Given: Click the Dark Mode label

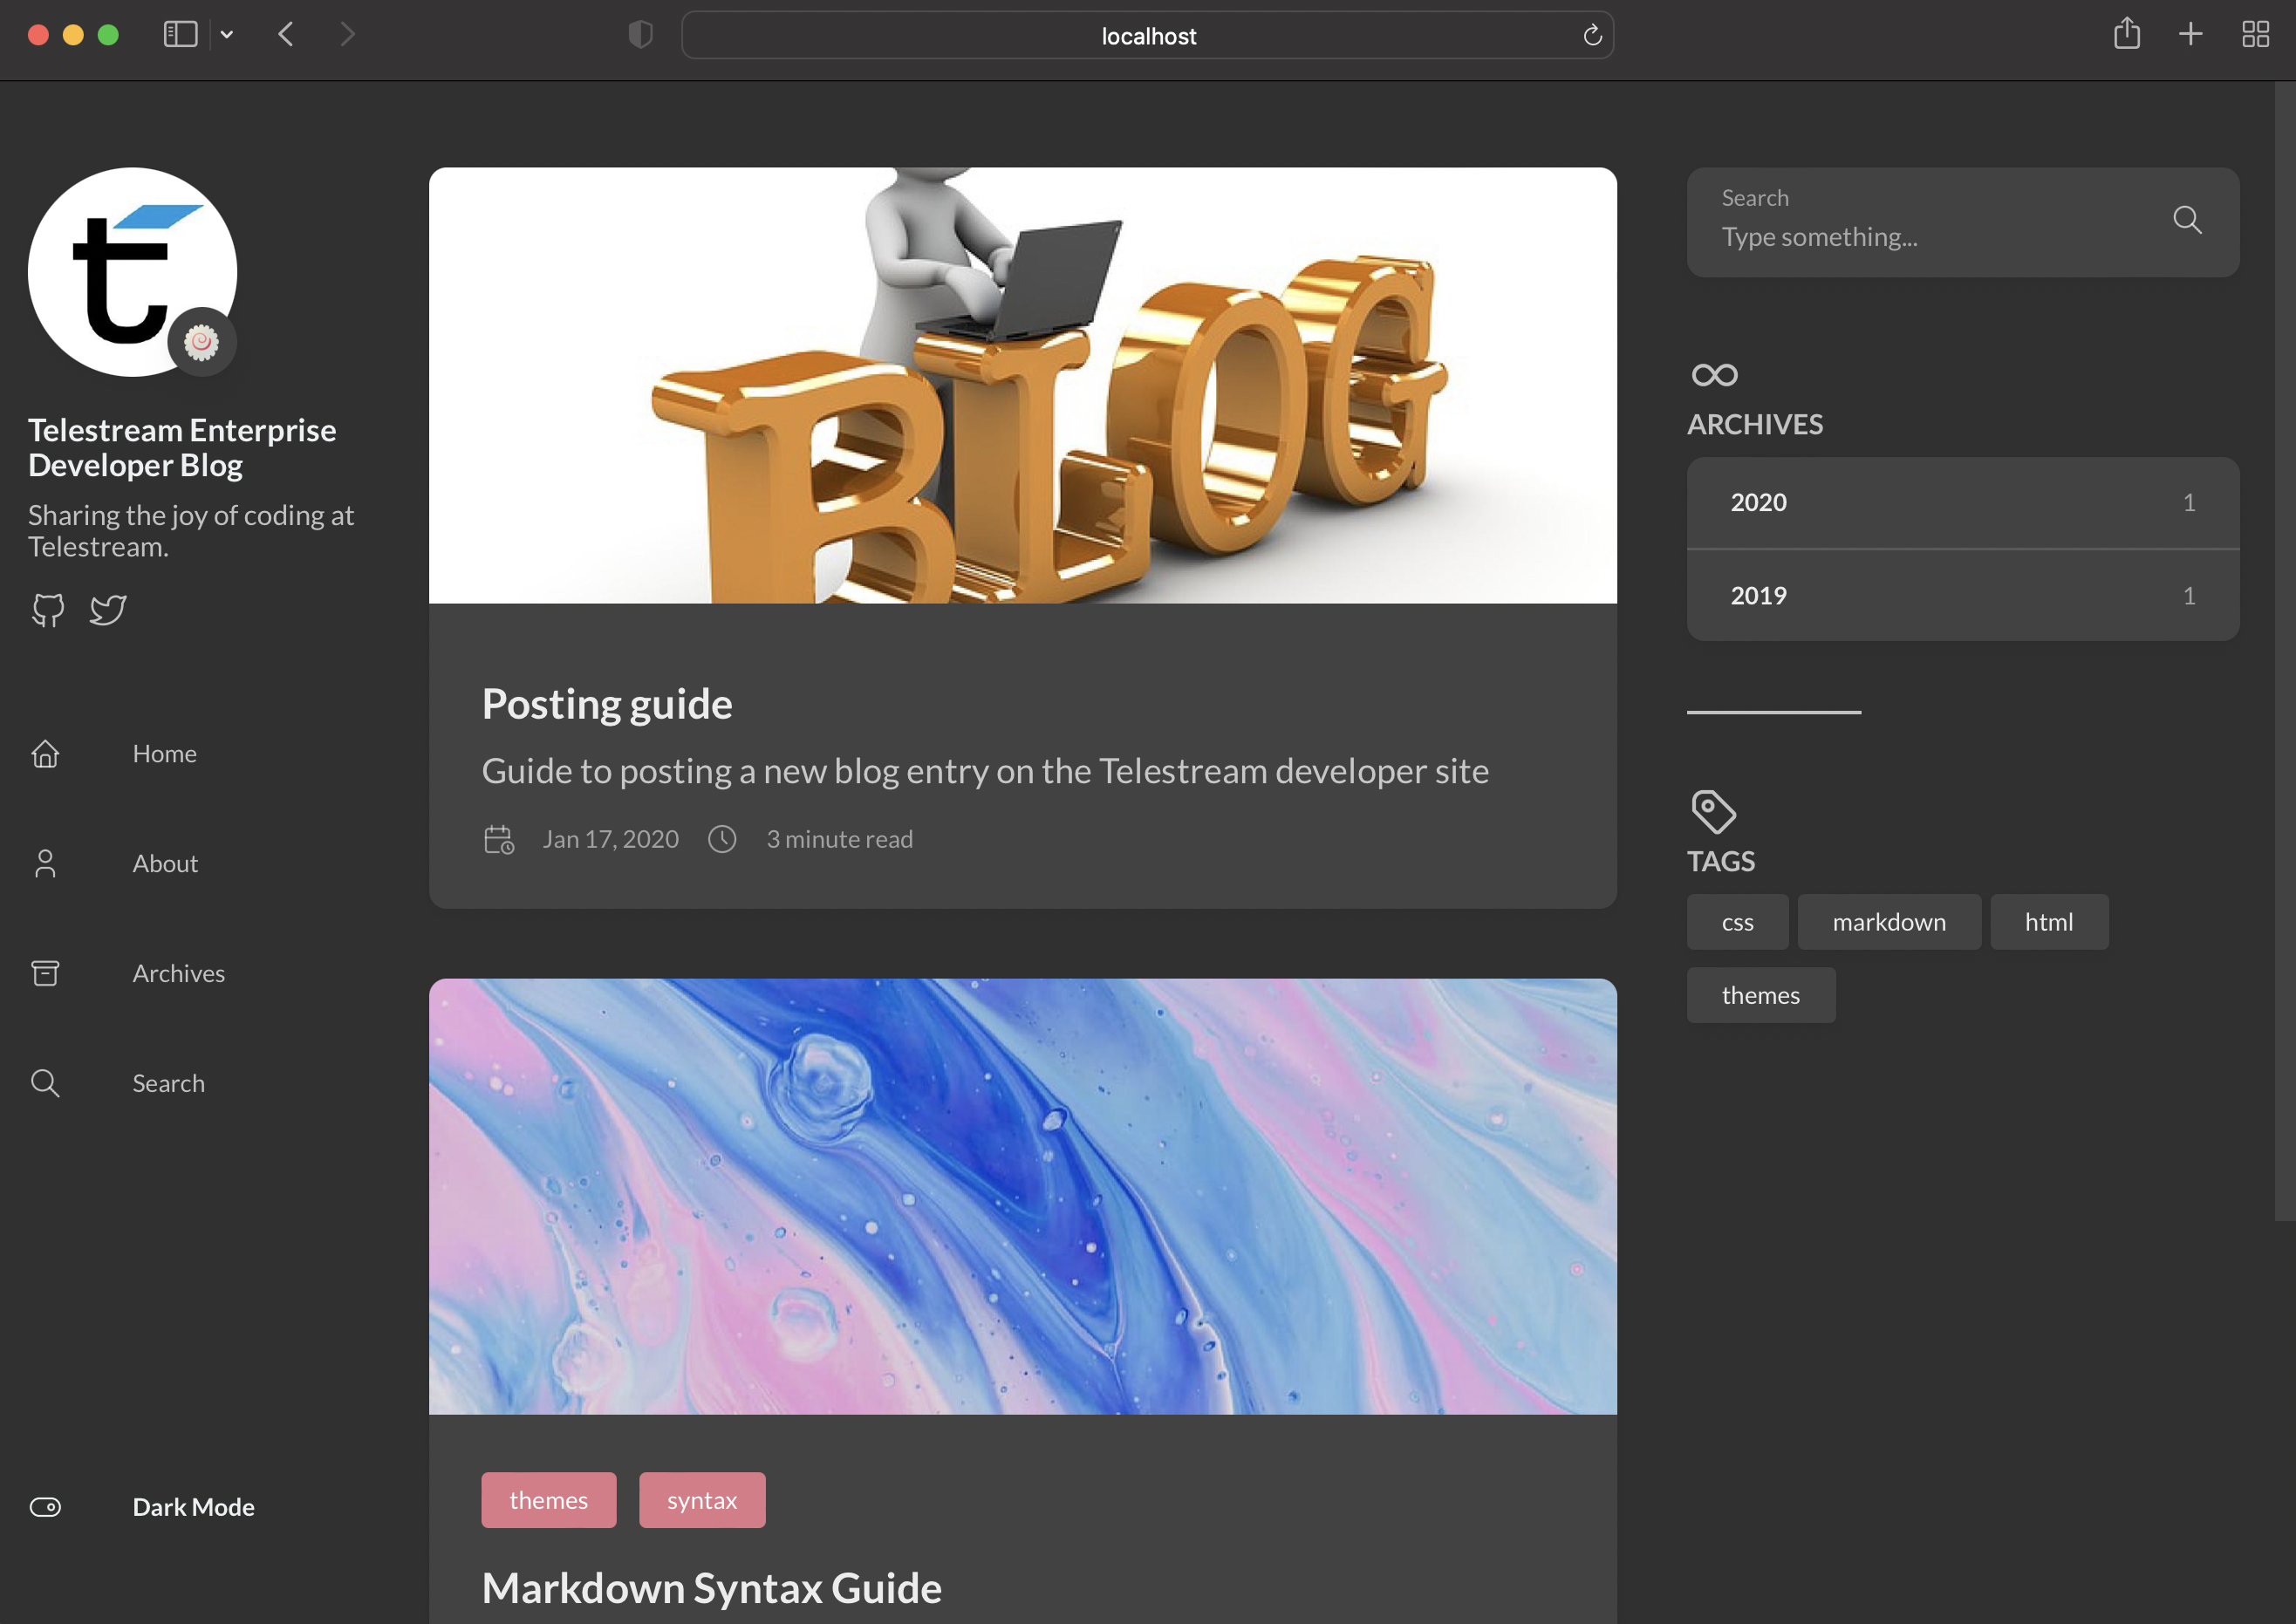Looking at the screenshot, I should point(194,1507).
